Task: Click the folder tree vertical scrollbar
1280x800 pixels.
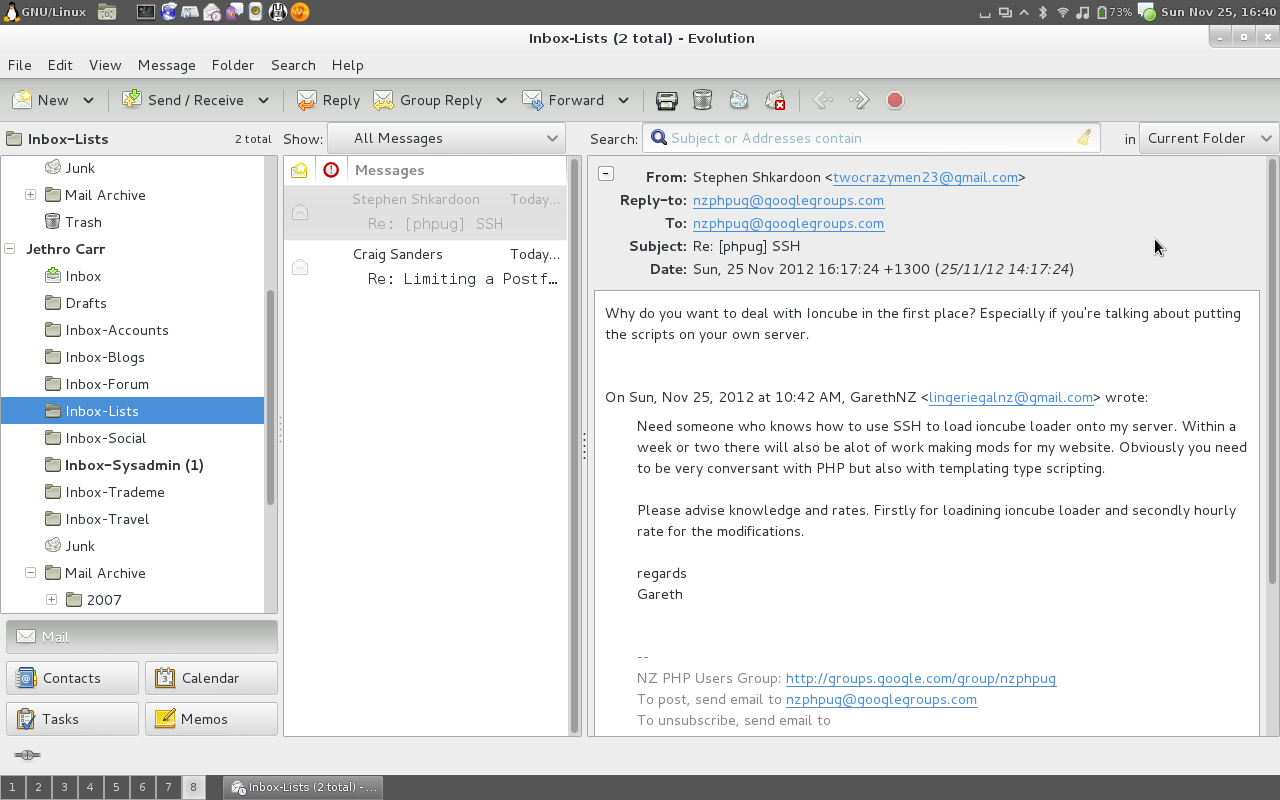Action: tap(270, 397)
